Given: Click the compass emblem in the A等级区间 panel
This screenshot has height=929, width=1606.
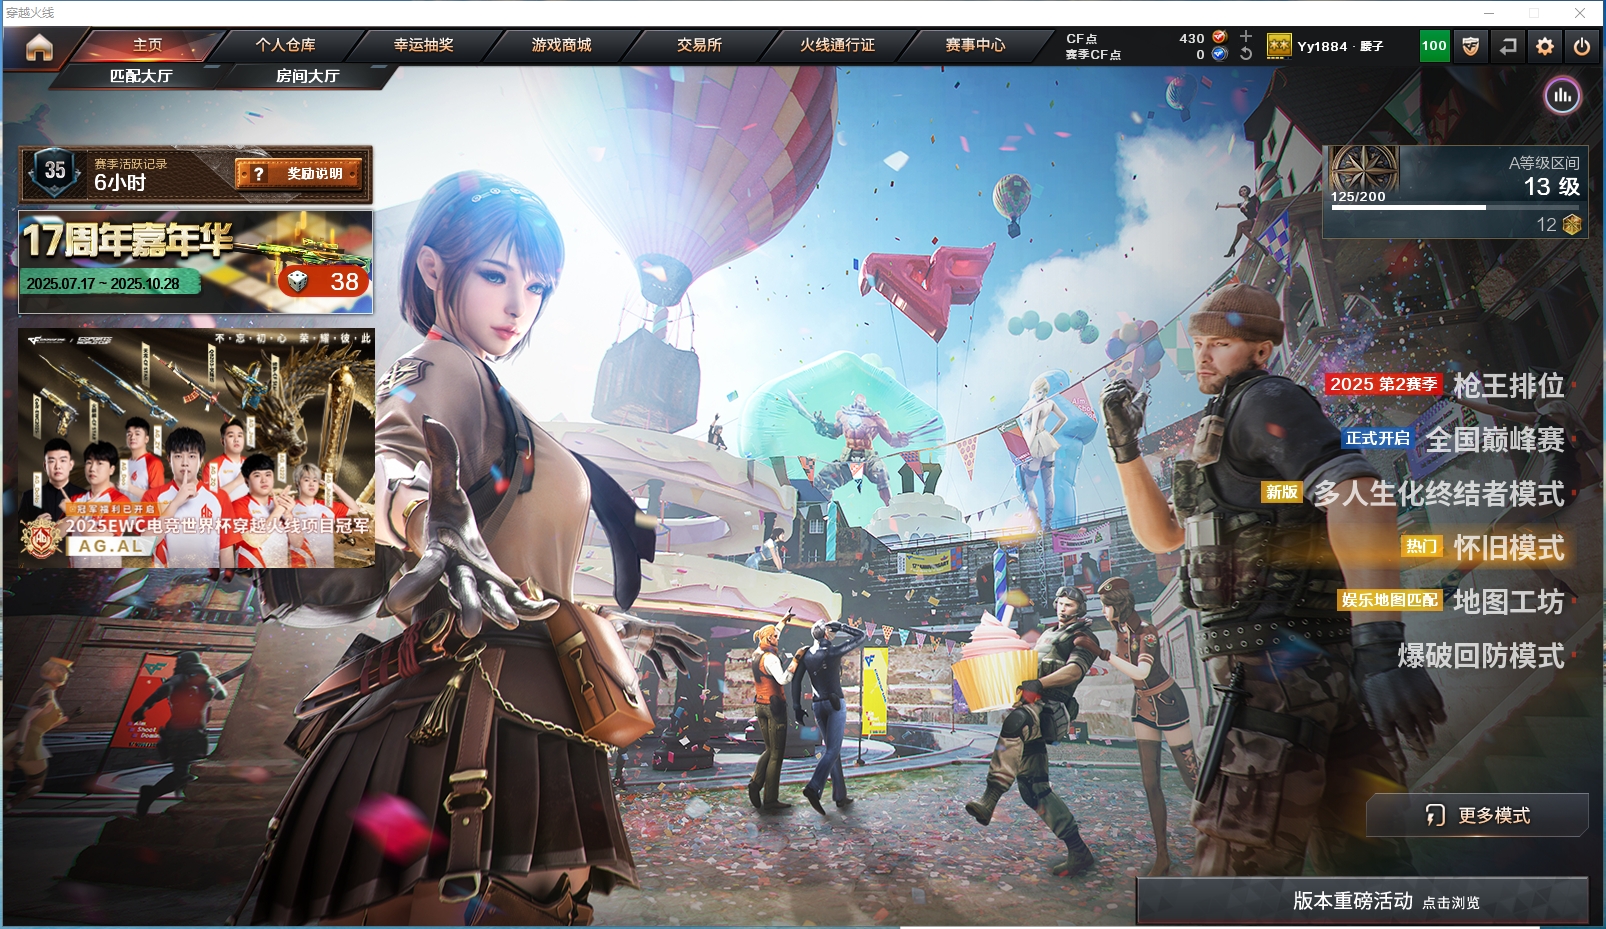Looking at the screenshot, I should [x=1364, y=168].
